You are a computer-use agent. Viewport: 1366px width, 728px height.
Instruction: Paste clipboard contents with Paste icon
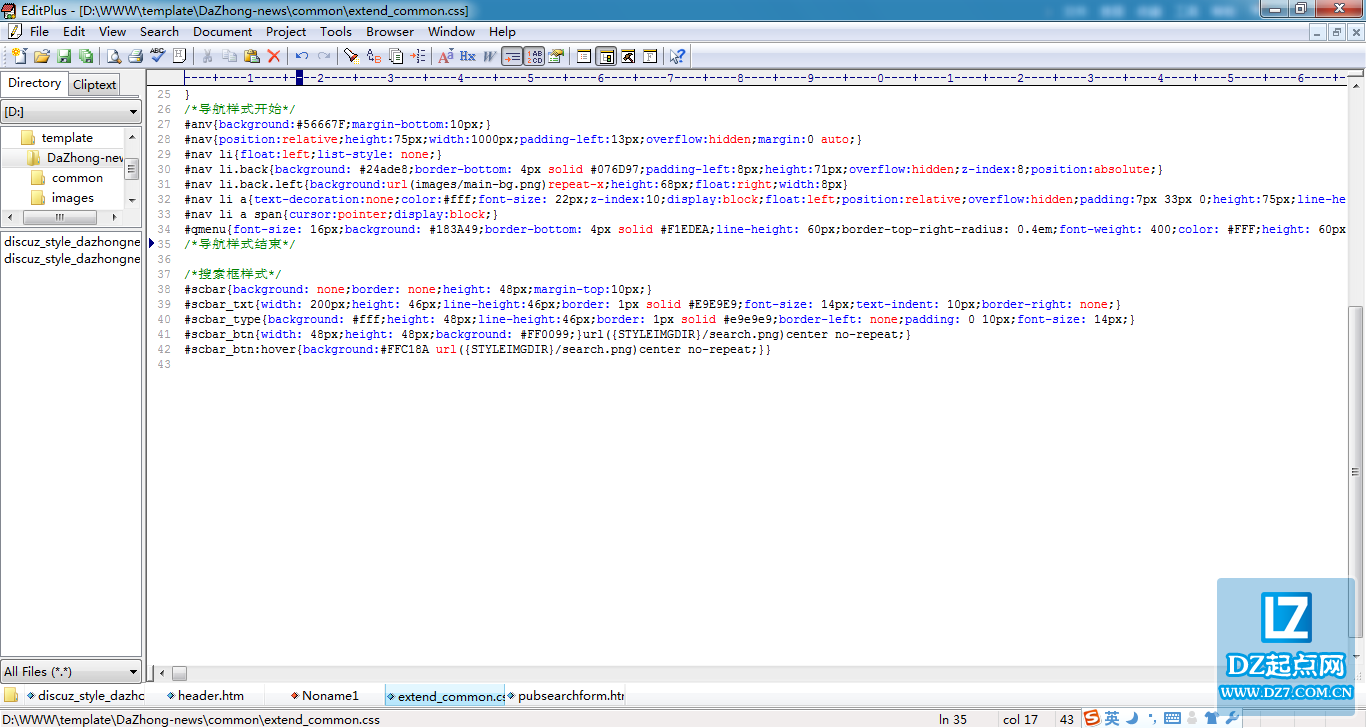[251, 56]
